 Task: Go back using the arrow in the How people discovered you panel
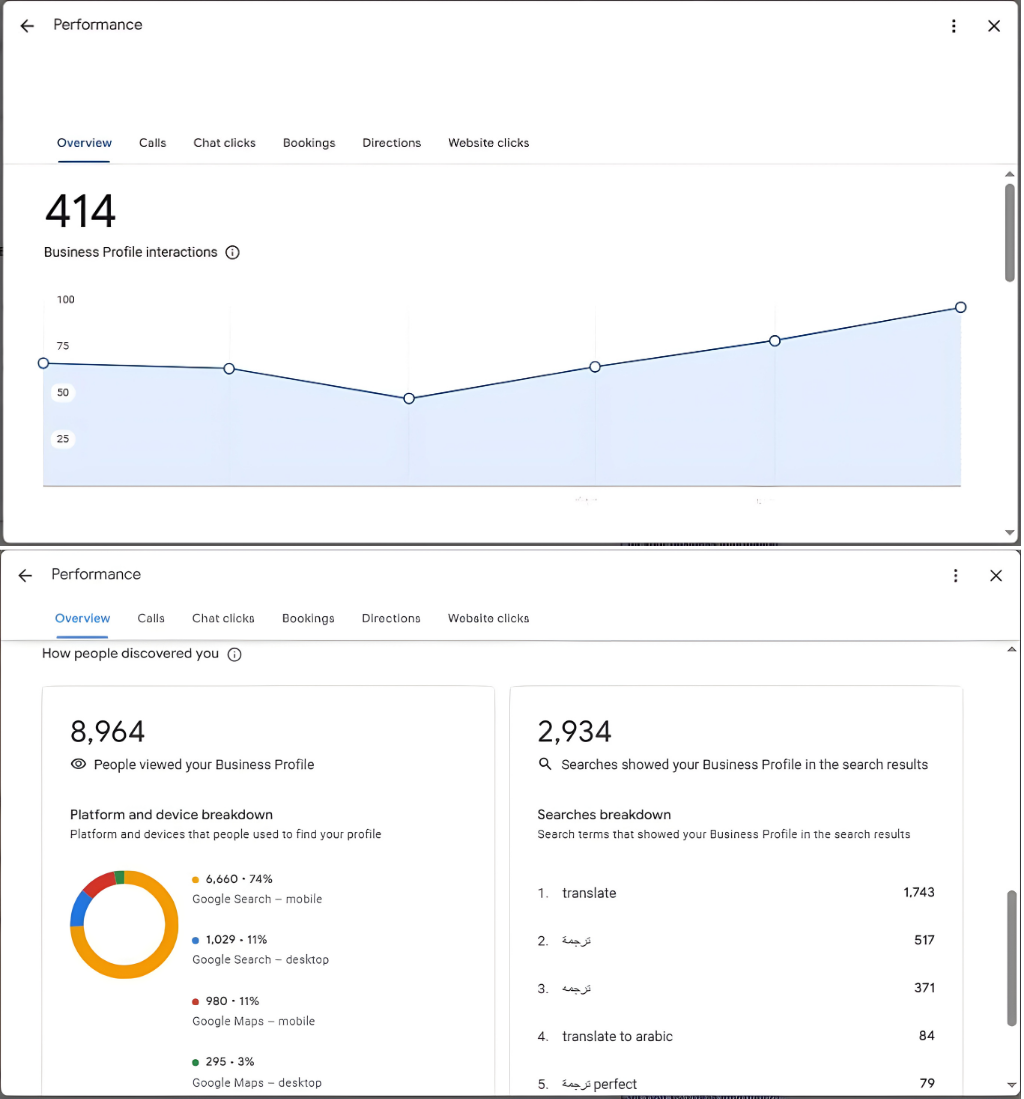pyautogui.click(x=26, y=575)
